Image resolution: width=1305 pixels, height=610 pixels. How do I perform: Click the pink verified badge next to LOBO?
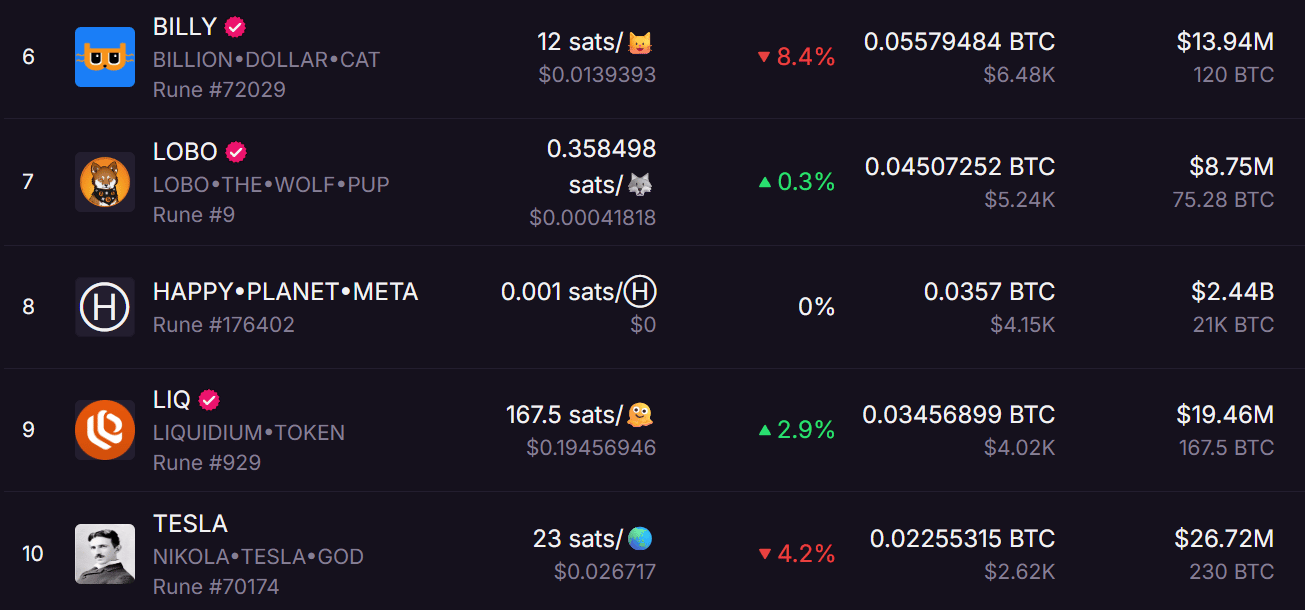(x=236, y=152)
